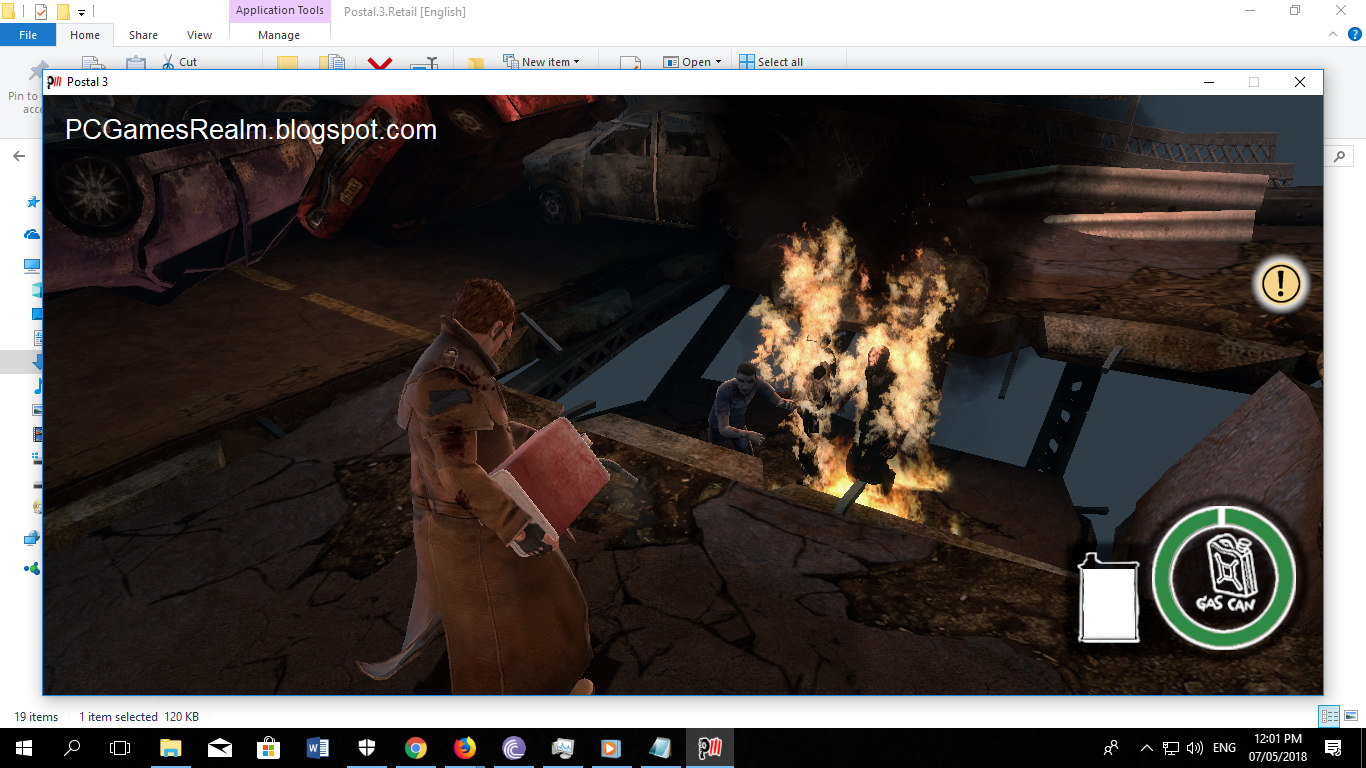Screen dimensions: 1366x768
Task: Open the Action Center notifications icon
Action: click(1333, 748)
